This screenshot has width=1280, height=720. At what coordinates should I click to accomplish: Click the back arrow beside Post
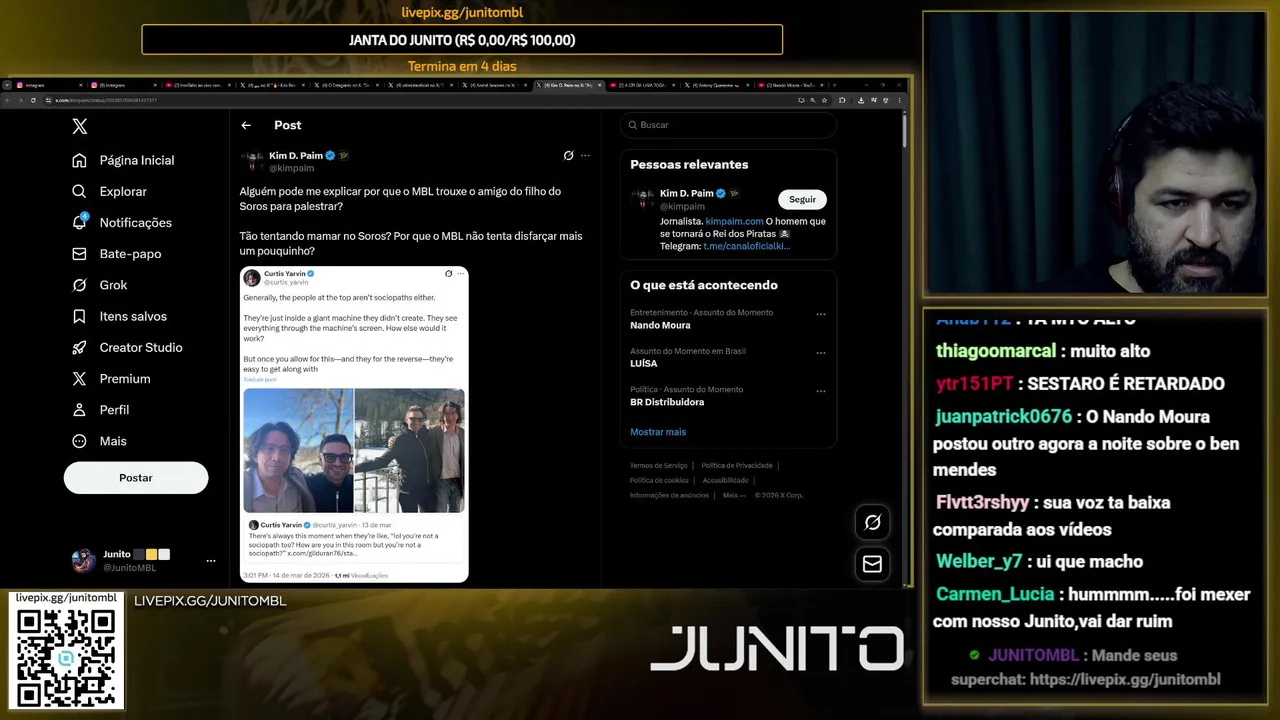(x=246, y=125)
